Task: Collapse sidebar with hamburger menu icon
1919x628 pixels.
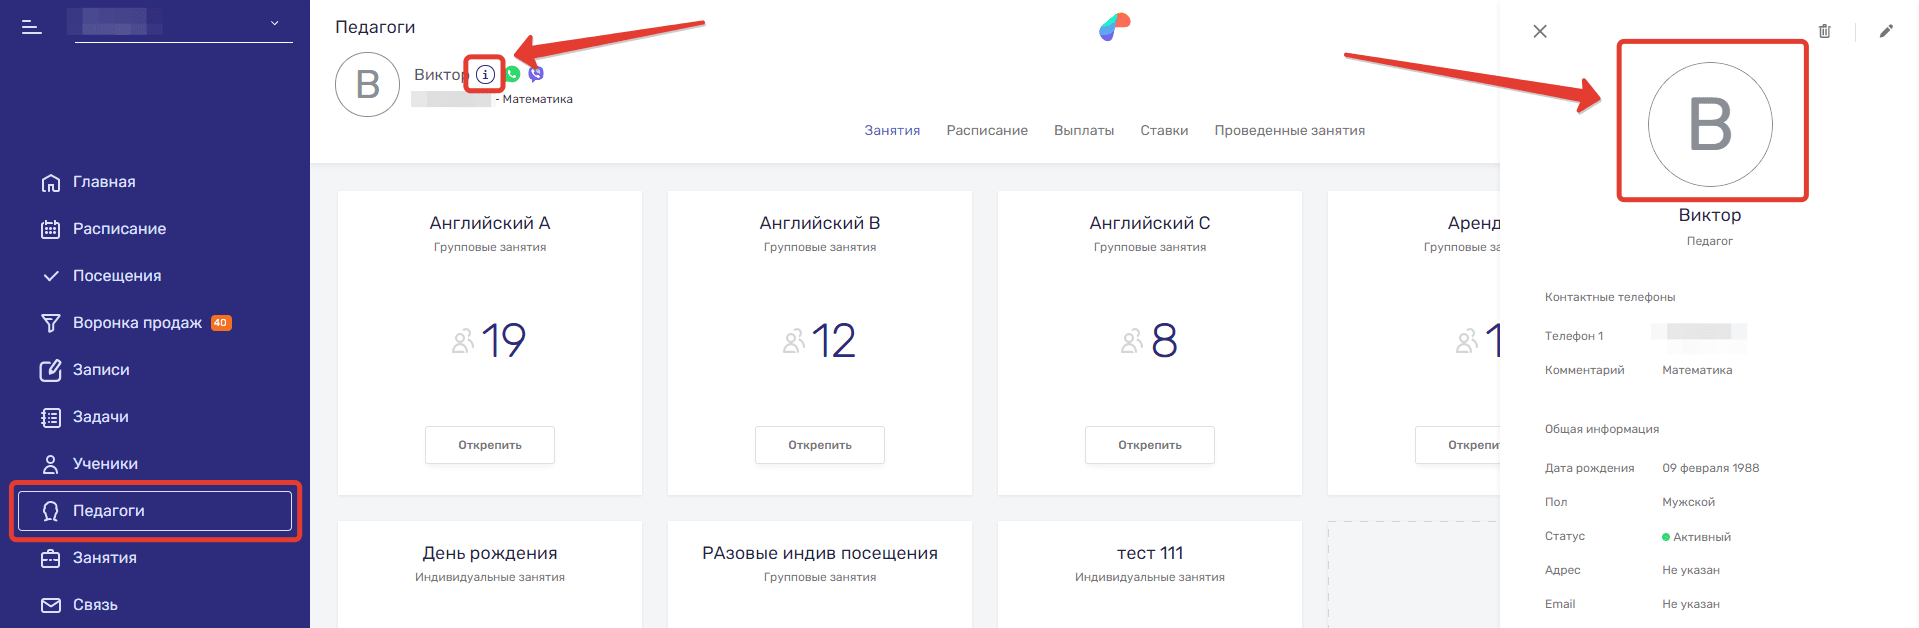Action: [x=32, y=27]
